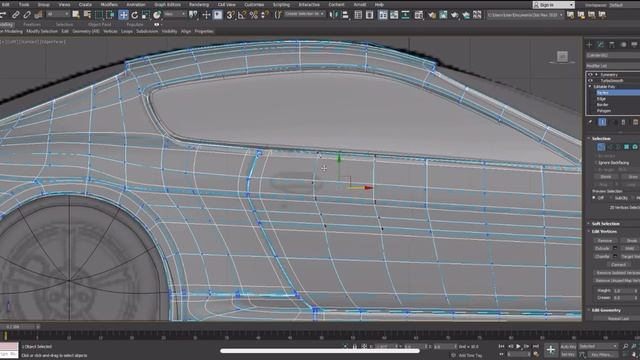Activate the Select and Rotate tool

point(134,15)
